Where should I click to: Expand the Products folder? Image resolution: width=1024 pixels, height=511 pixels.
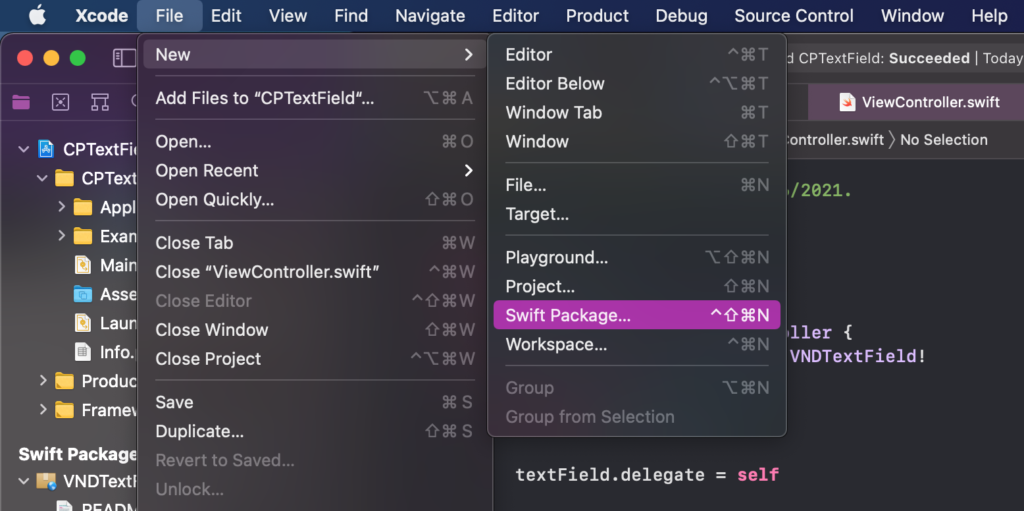[43, 380]
